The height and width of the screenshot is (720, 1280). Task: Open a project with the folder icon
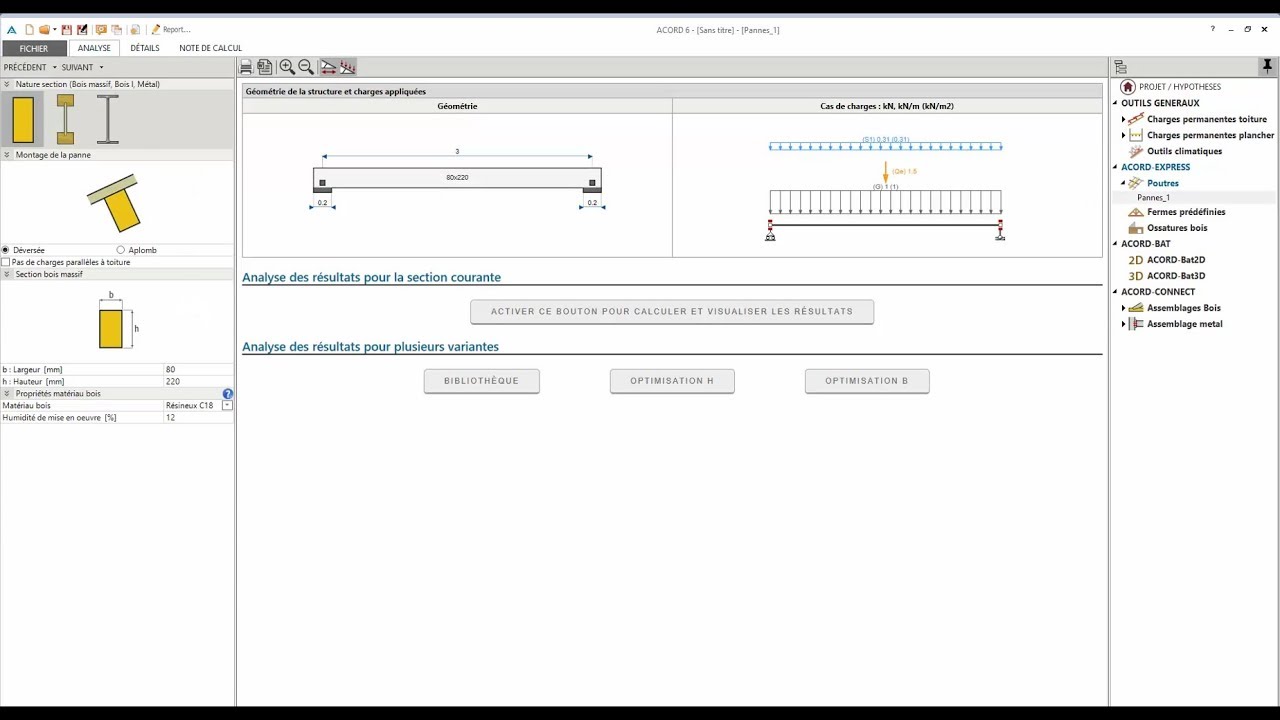pyautogui.click(x=44, y=30)
